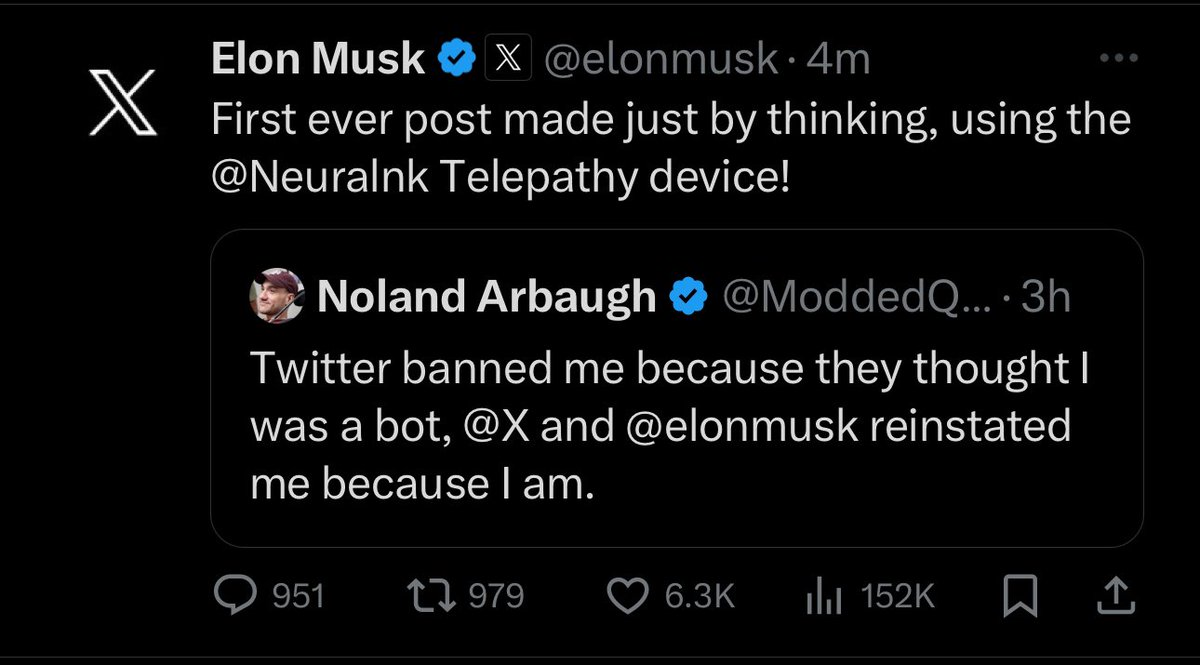The height and width of the screenshot is (665, 1200).
Task: Share the post via upload arrow icon
Action: click(1119, 597)
